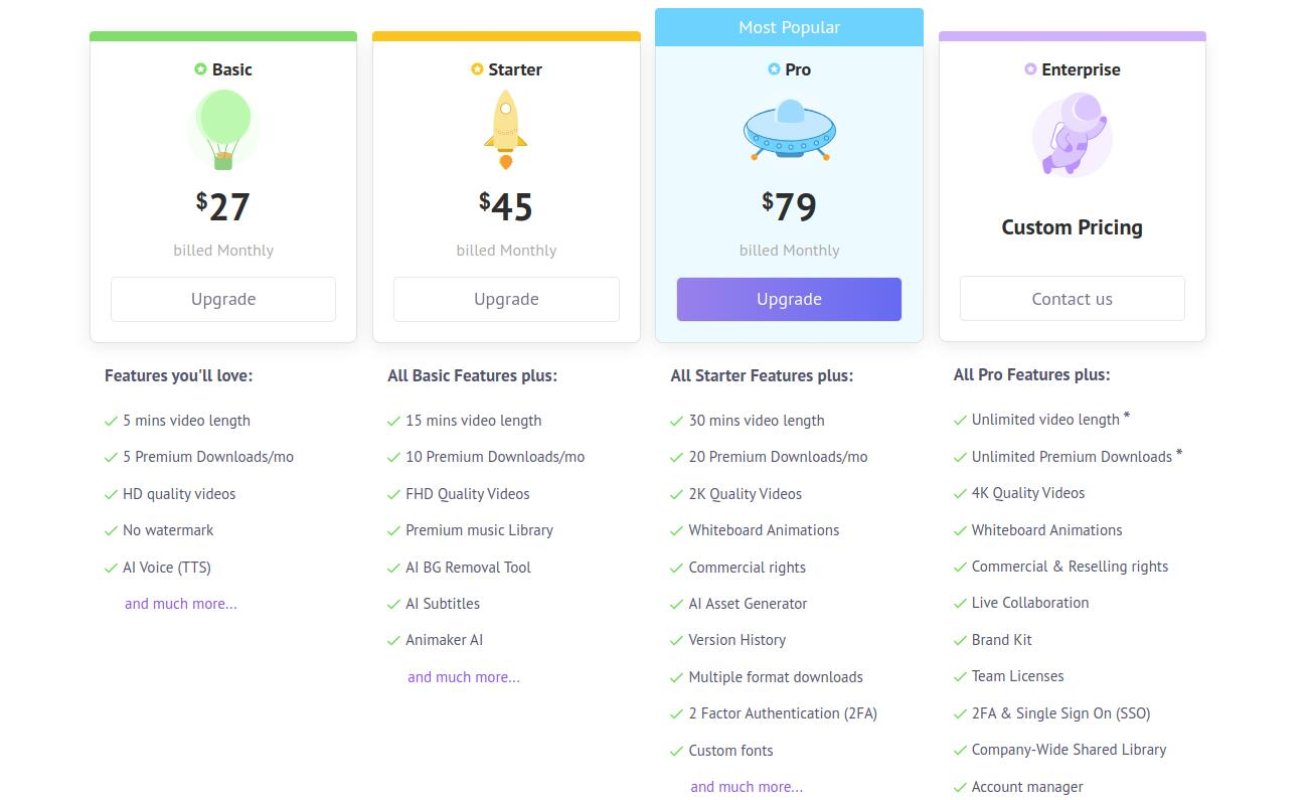Click the yellow circle beside Starter
The image size is (1311, 800).
click(477, 70)
